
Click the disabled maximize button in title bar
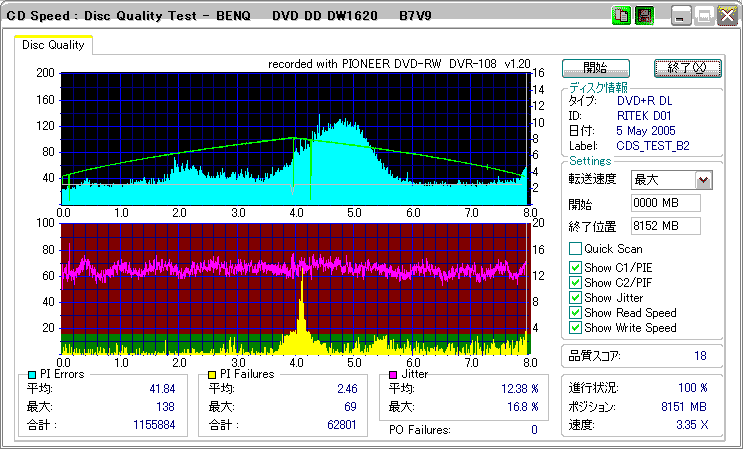click(704, 16)
